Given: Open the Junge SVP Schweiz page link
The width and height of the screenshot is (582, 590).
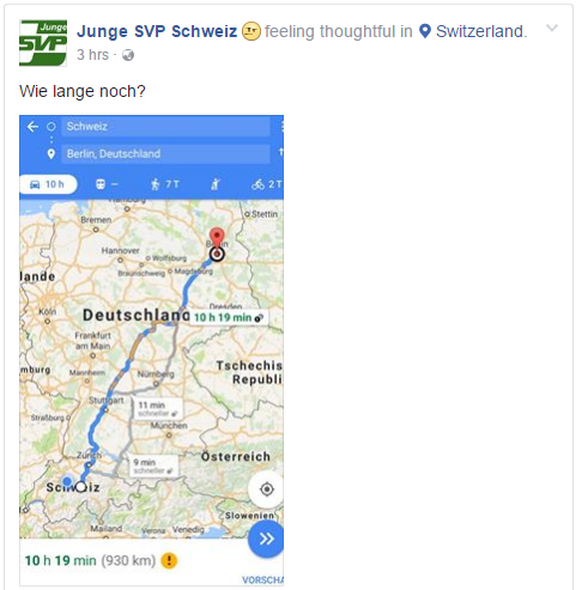Looking at the screenshot, I should (x=157, y=31).
